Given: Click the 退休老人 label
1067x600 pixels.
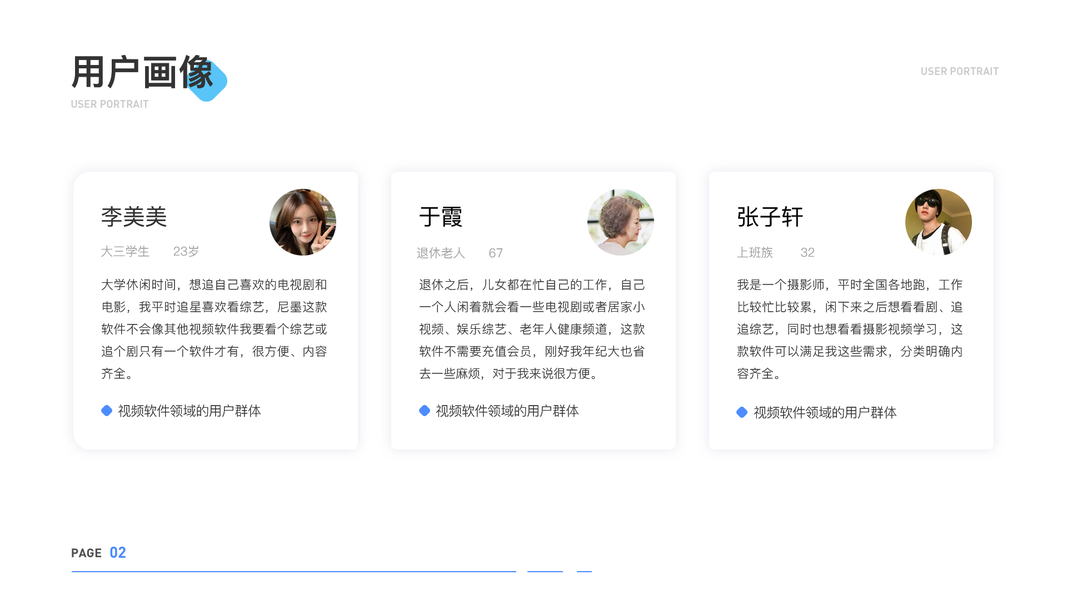Looking at the screenshot, I should [441, 253].
